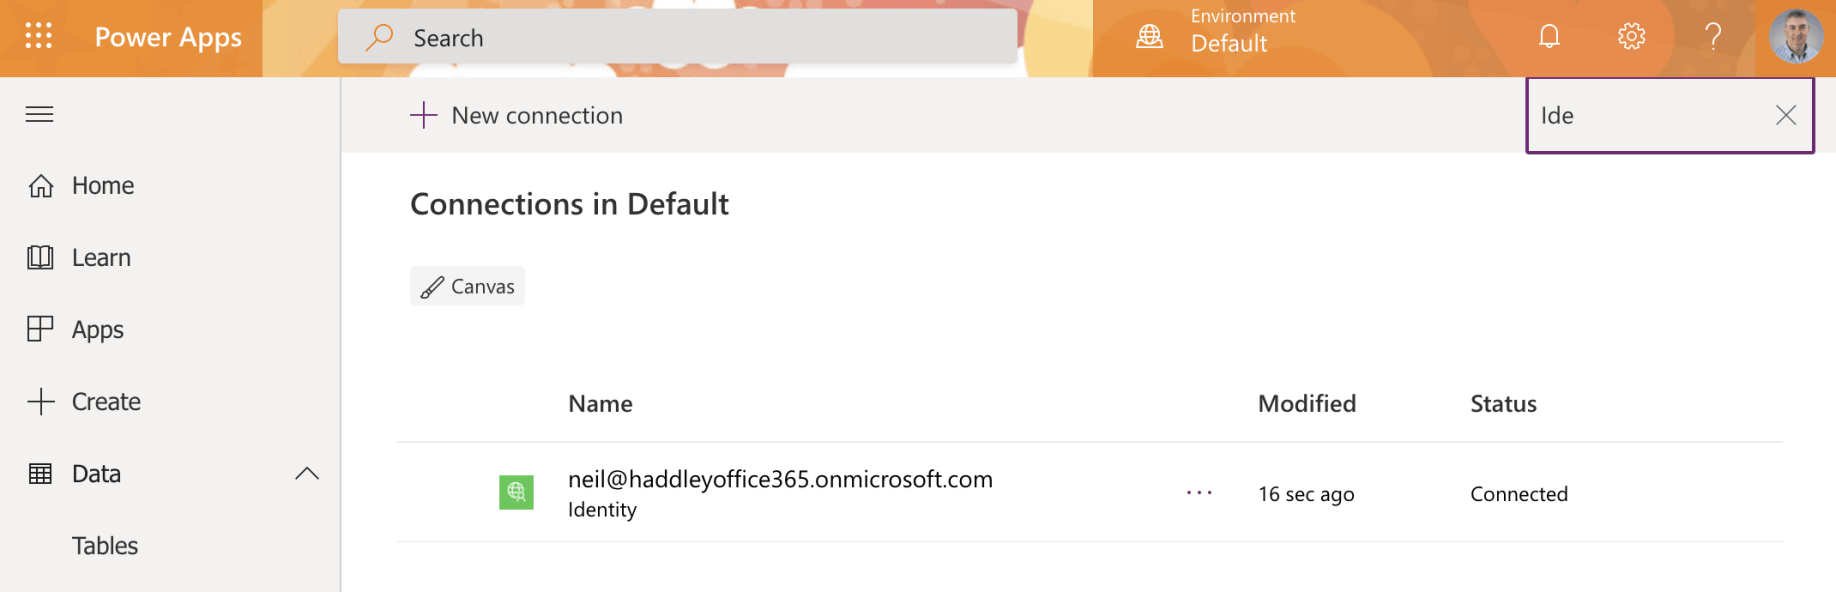This screenshot has width=1836, height=592.
Task: Open the app launcher waffle icon
Action: 38,37
